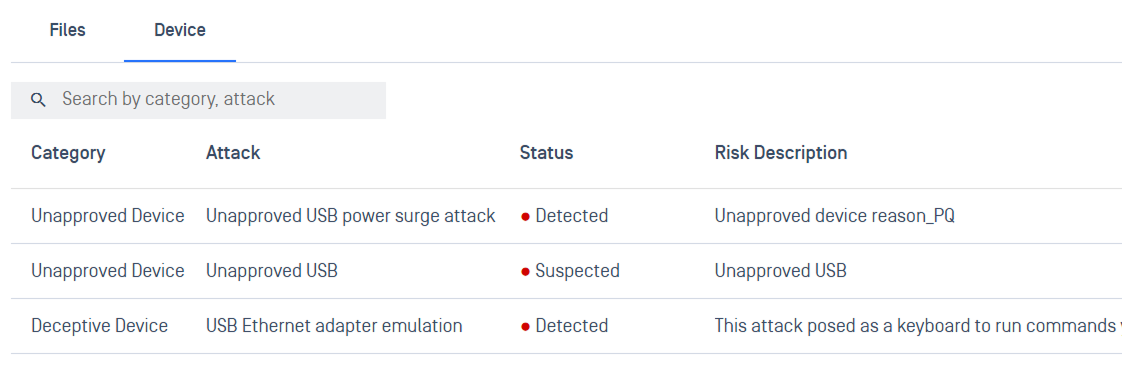Sort by the Category column header

68,152
